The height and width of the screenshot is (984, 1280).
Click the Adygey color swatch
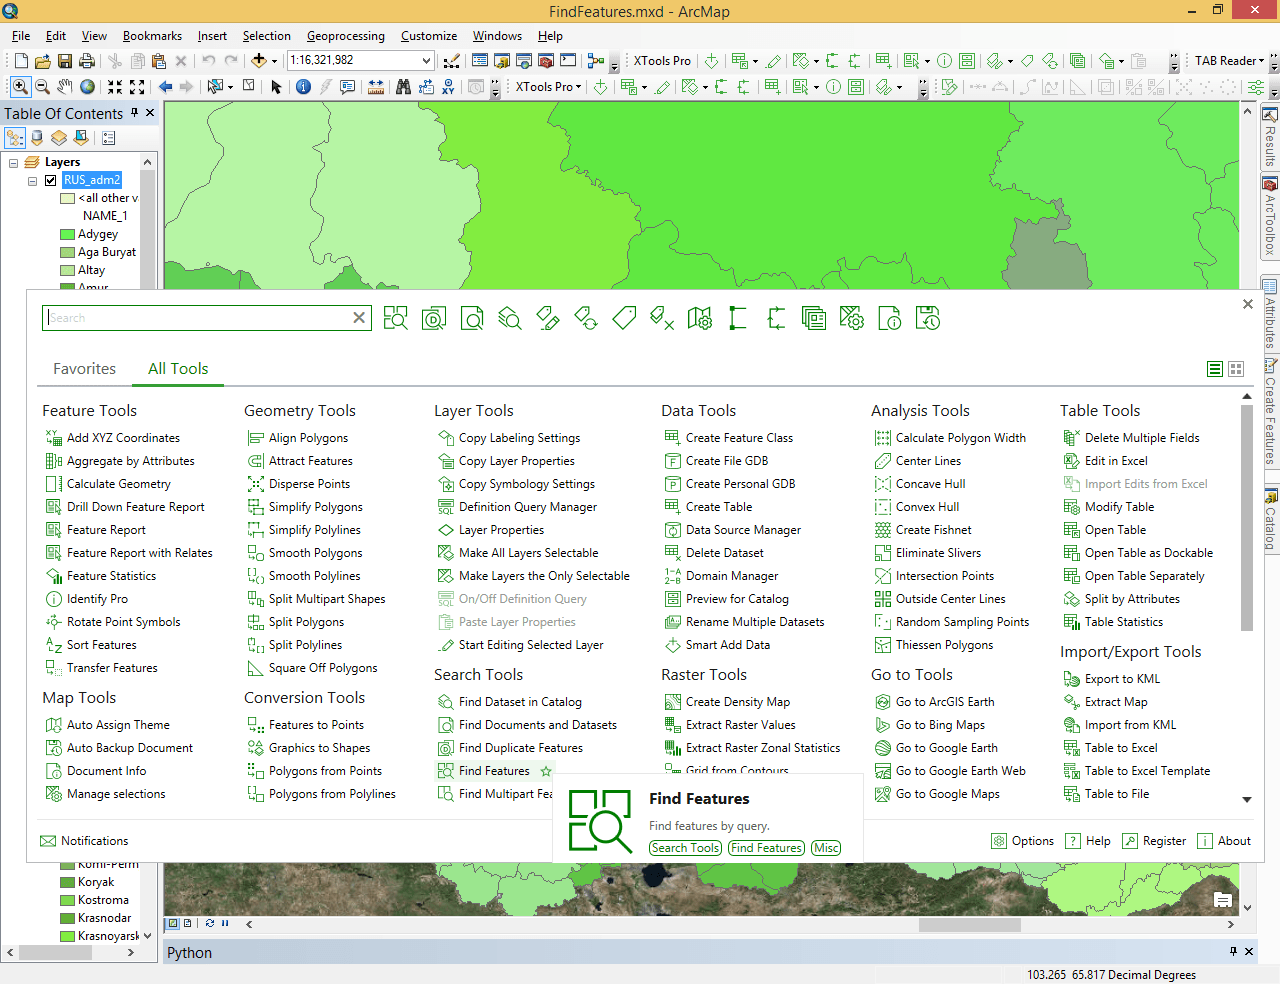pos(68,234)
